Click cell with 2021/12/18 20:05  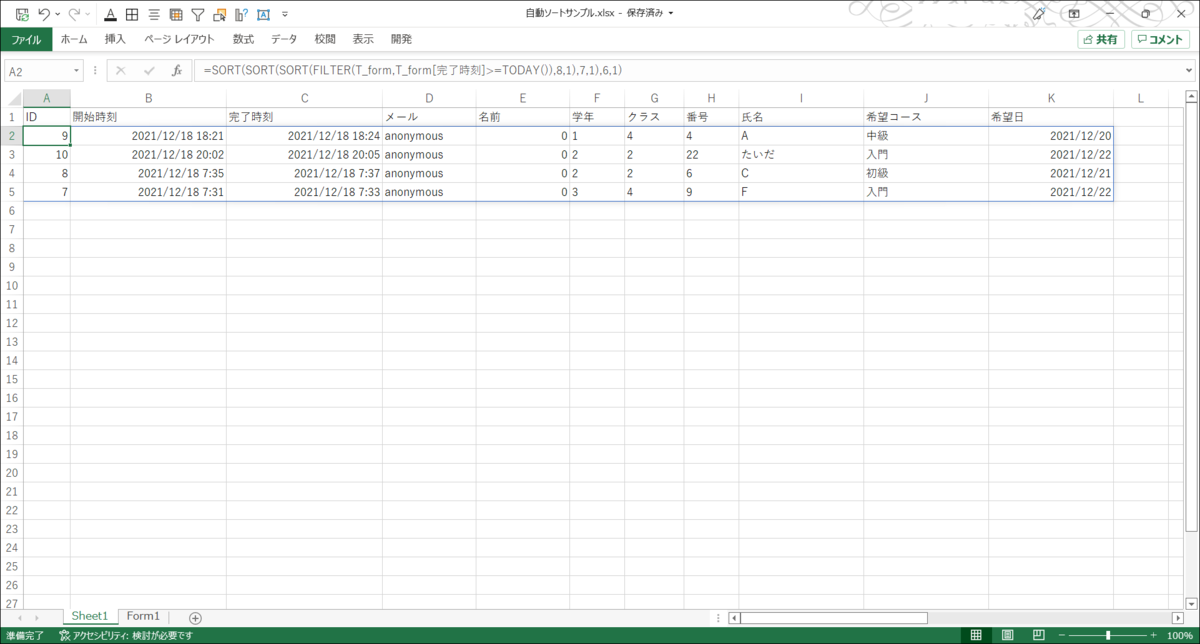click(x=304, y=155)
